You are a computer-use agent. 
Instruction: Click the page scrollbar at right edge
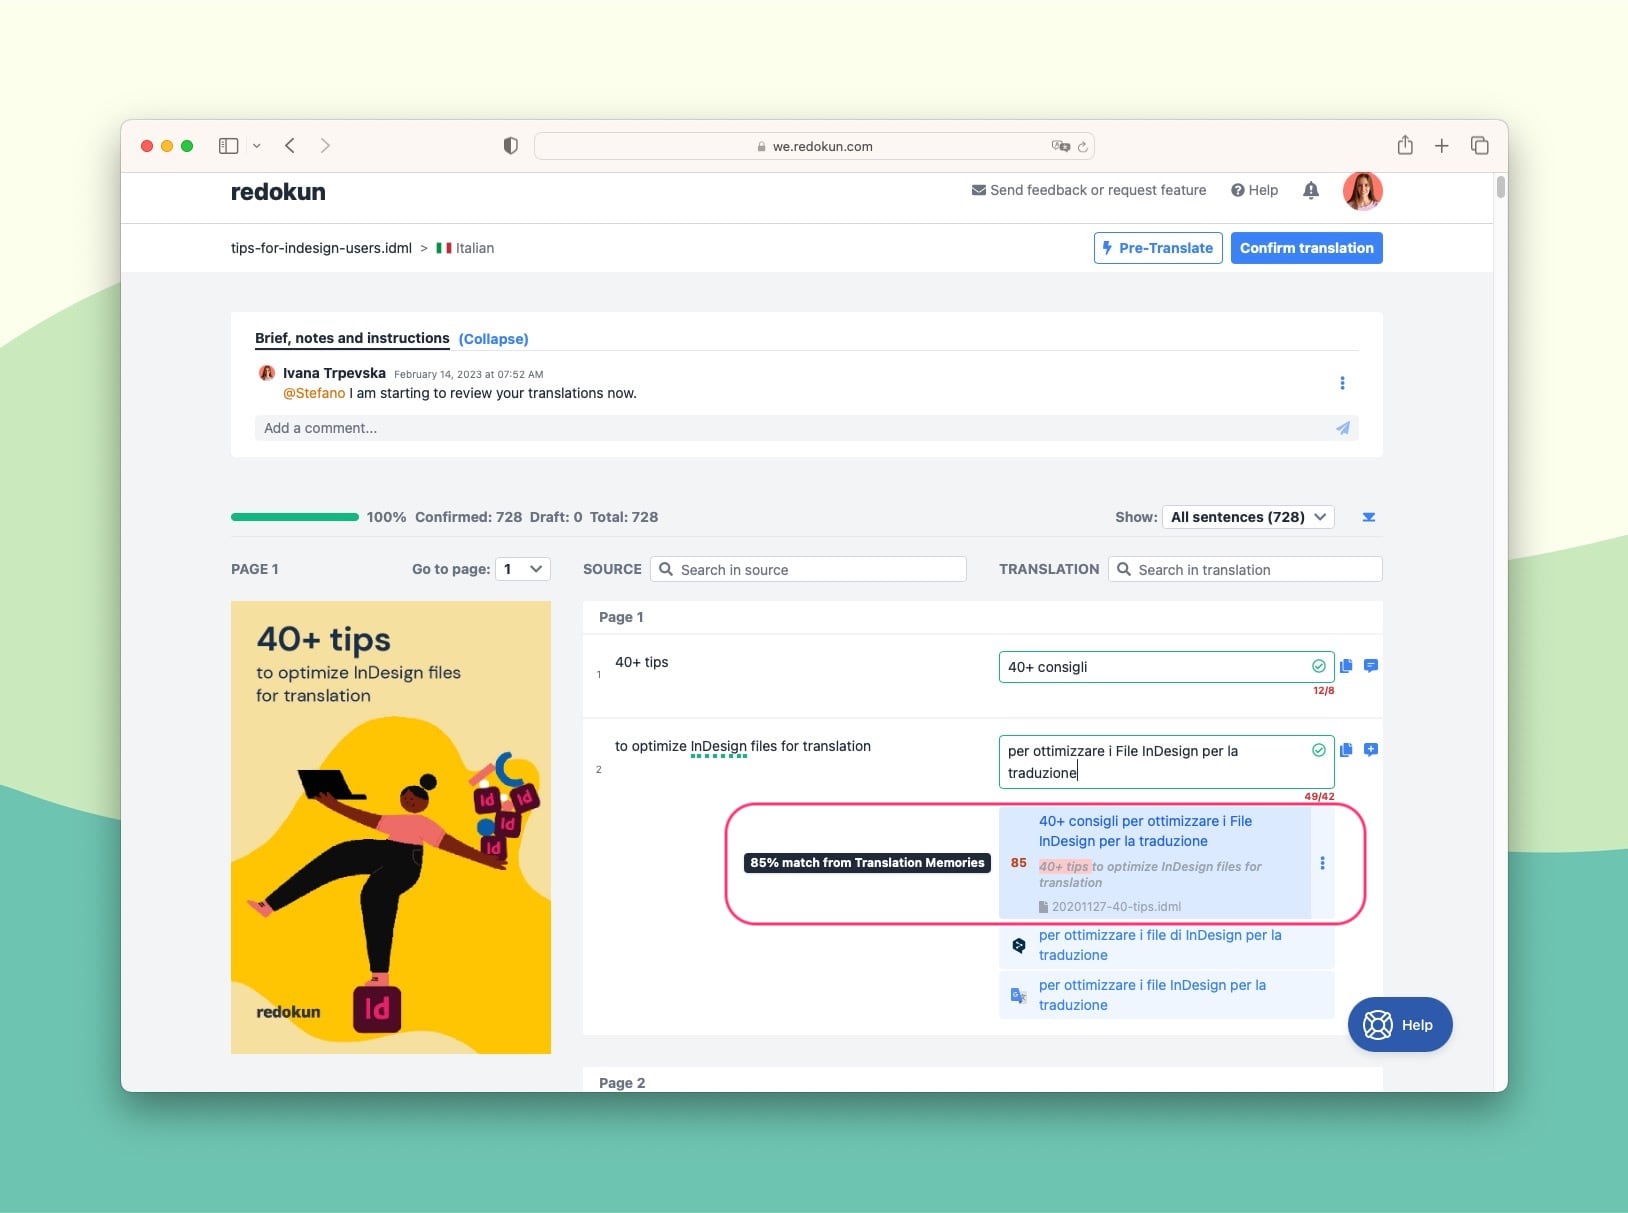point(1500,187)
